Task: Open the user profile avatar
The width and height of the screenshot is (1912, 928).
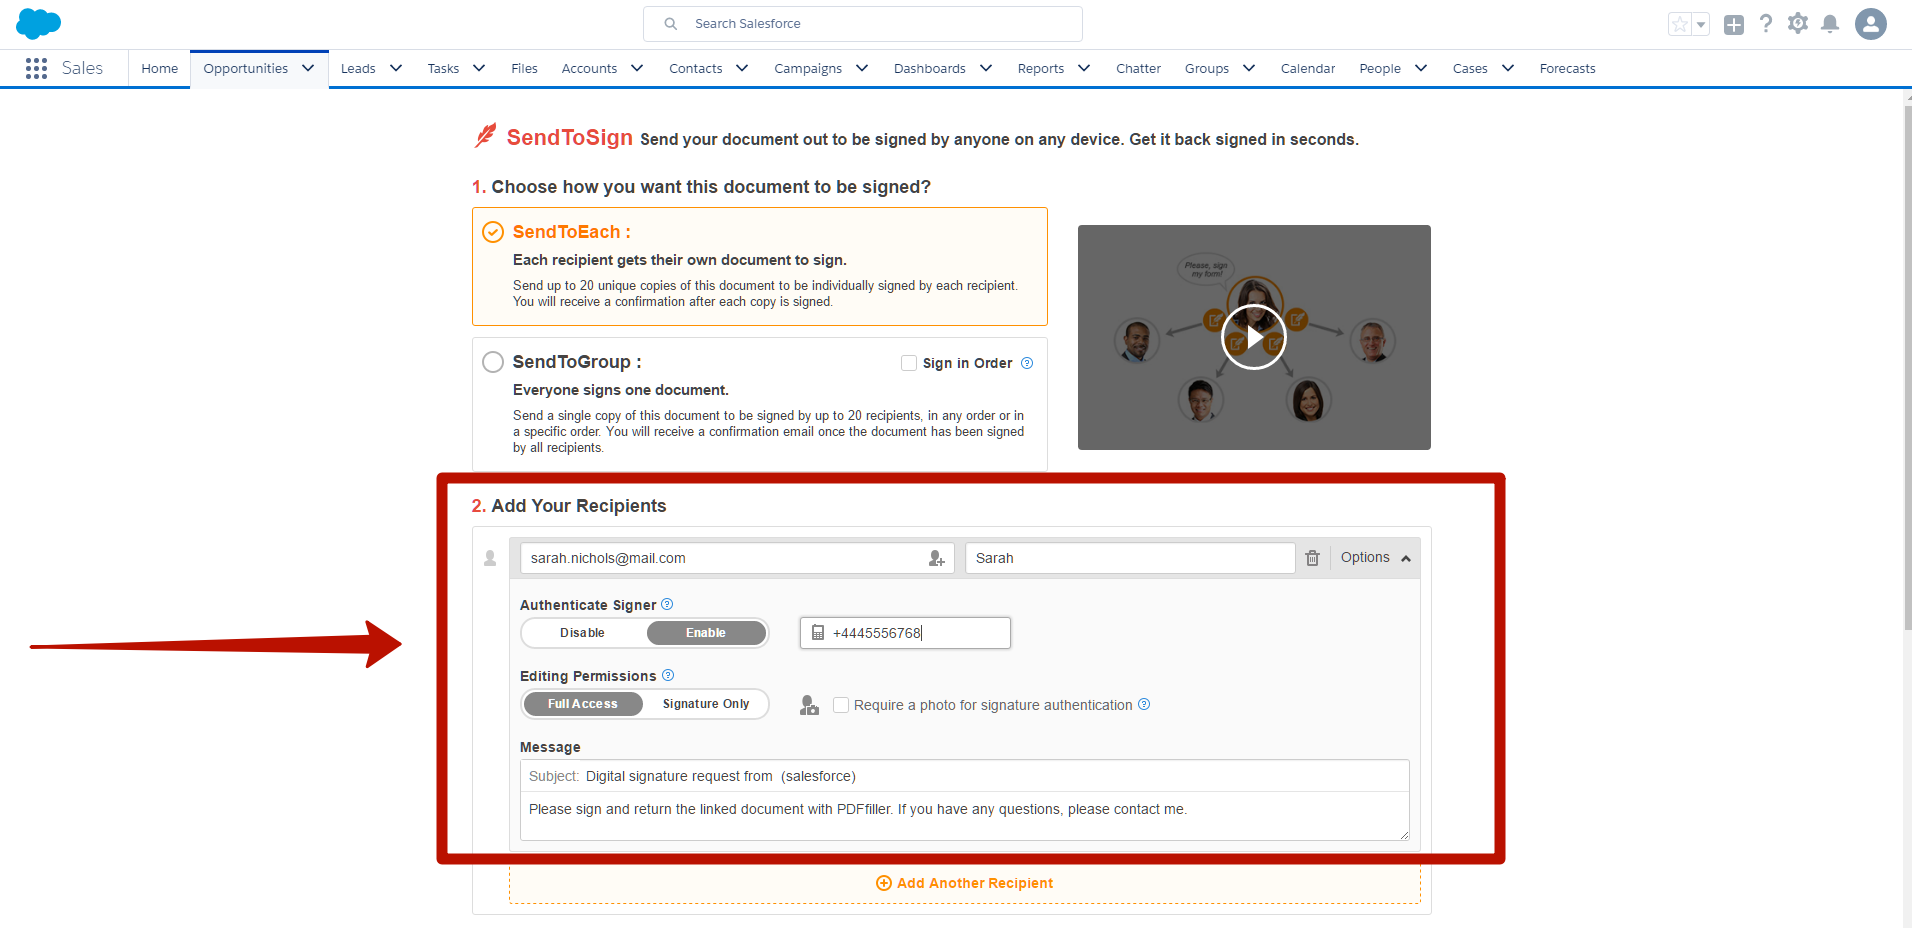Action: (x=1871, y=24)
